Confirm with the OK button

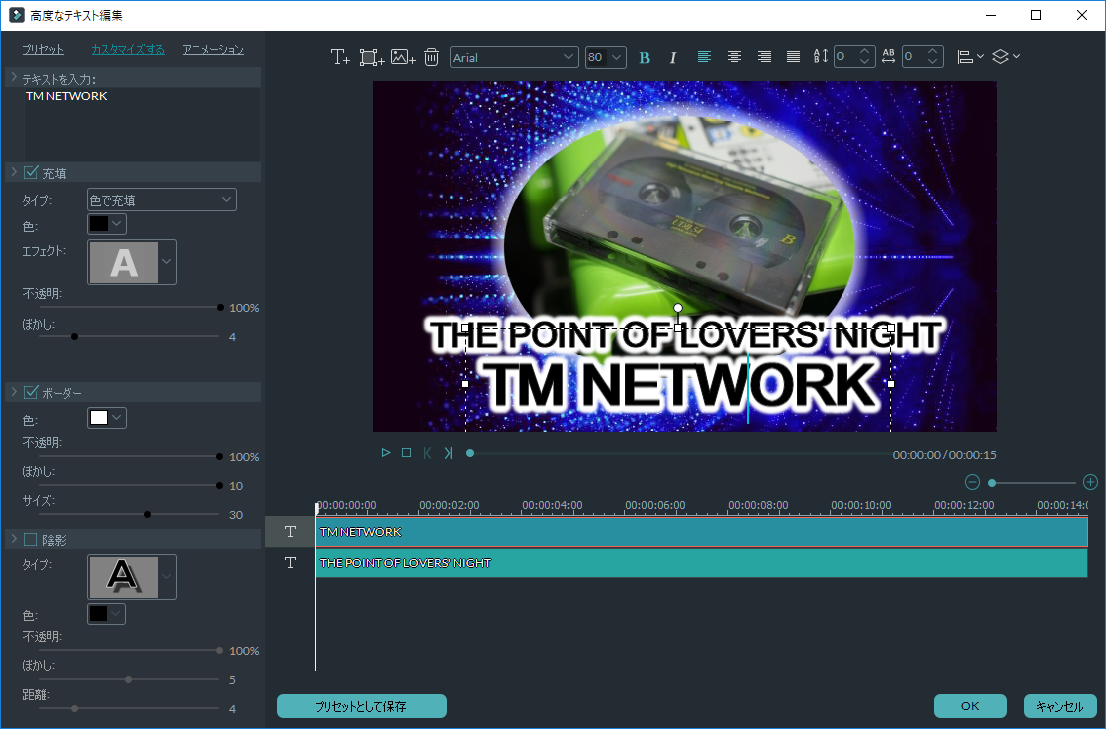click(971, 706)
